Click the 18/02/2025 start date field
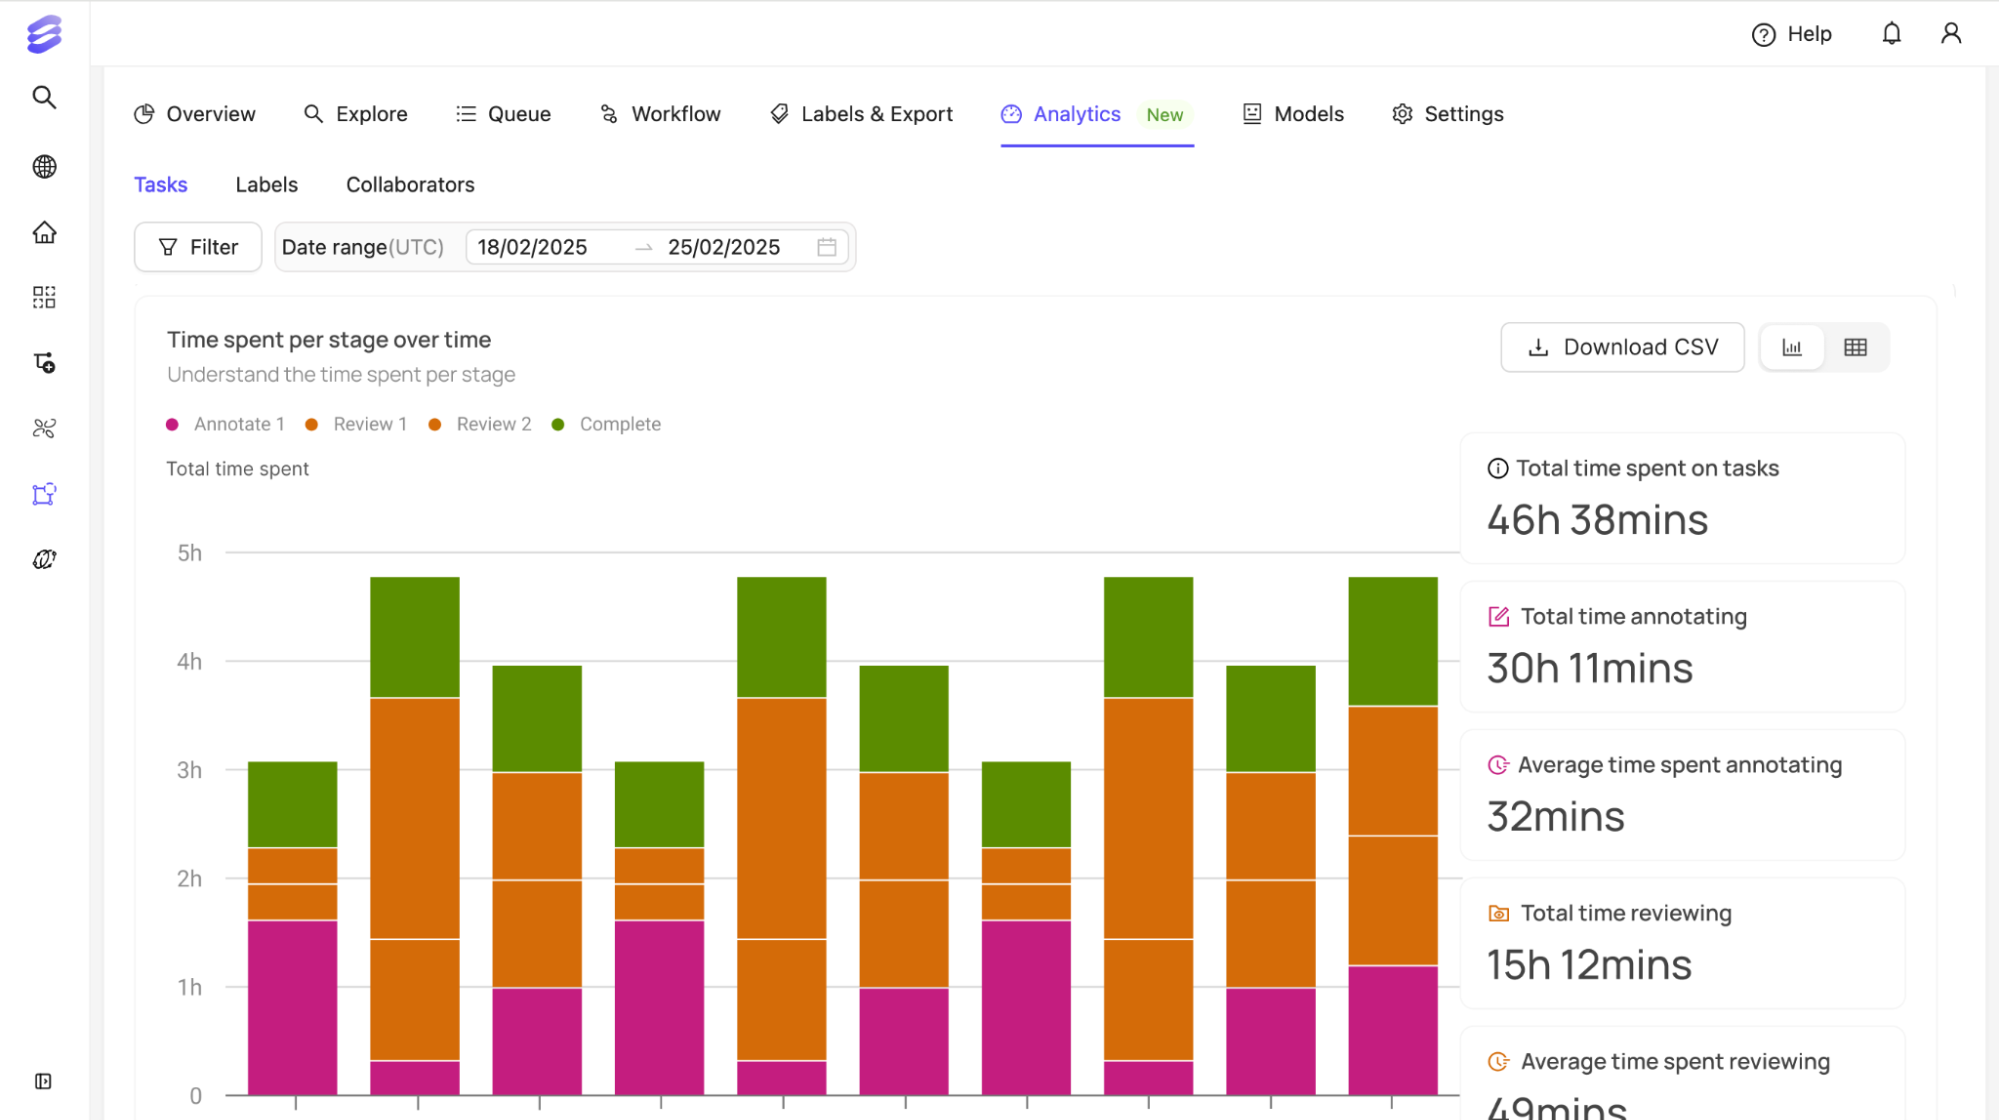Image resolution: width=1999 pixels, height=1120 pixels. coord(532,247)
